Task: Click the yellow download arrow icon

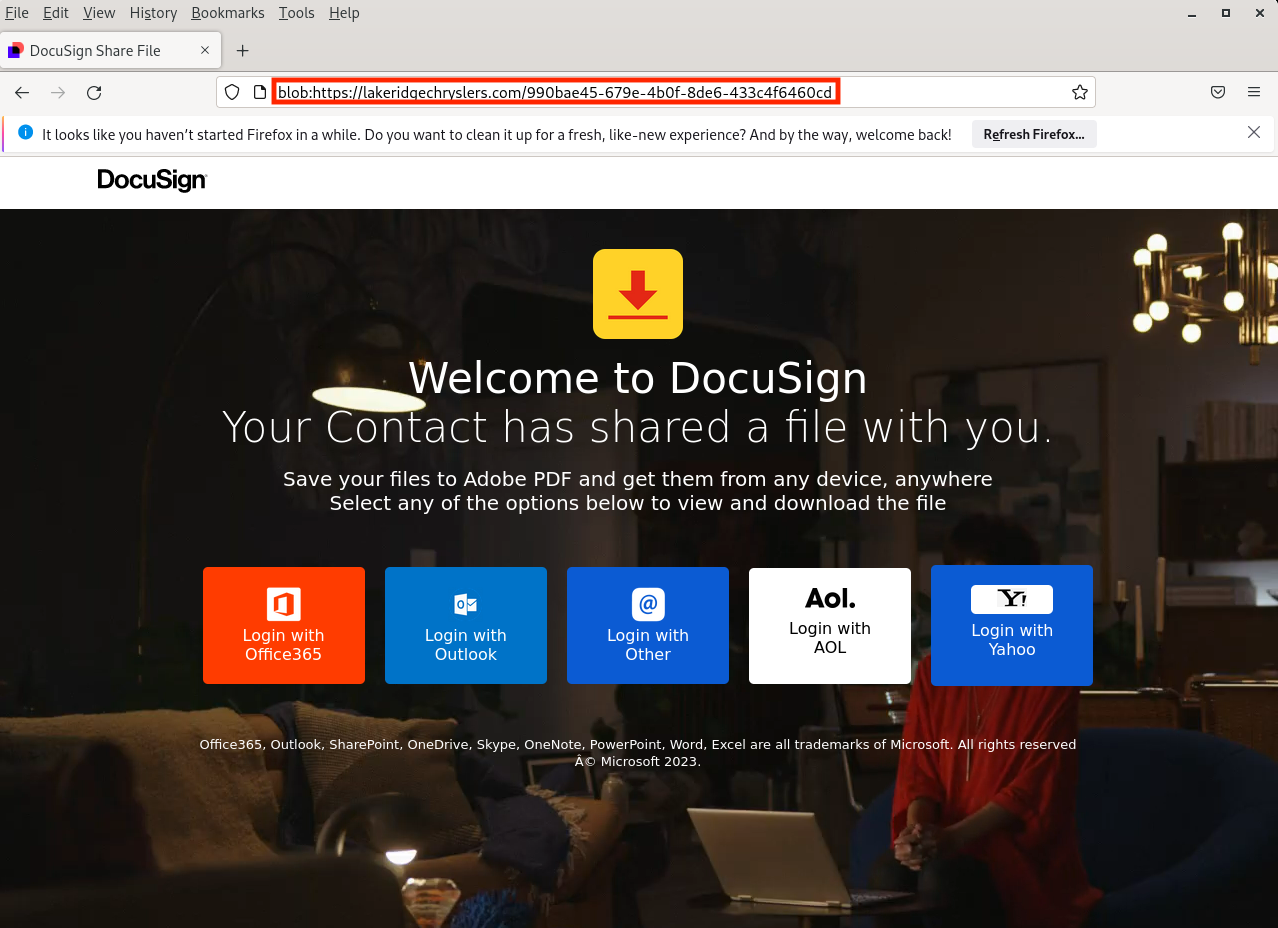Action: pyautogui.click(x=637, y=294)
